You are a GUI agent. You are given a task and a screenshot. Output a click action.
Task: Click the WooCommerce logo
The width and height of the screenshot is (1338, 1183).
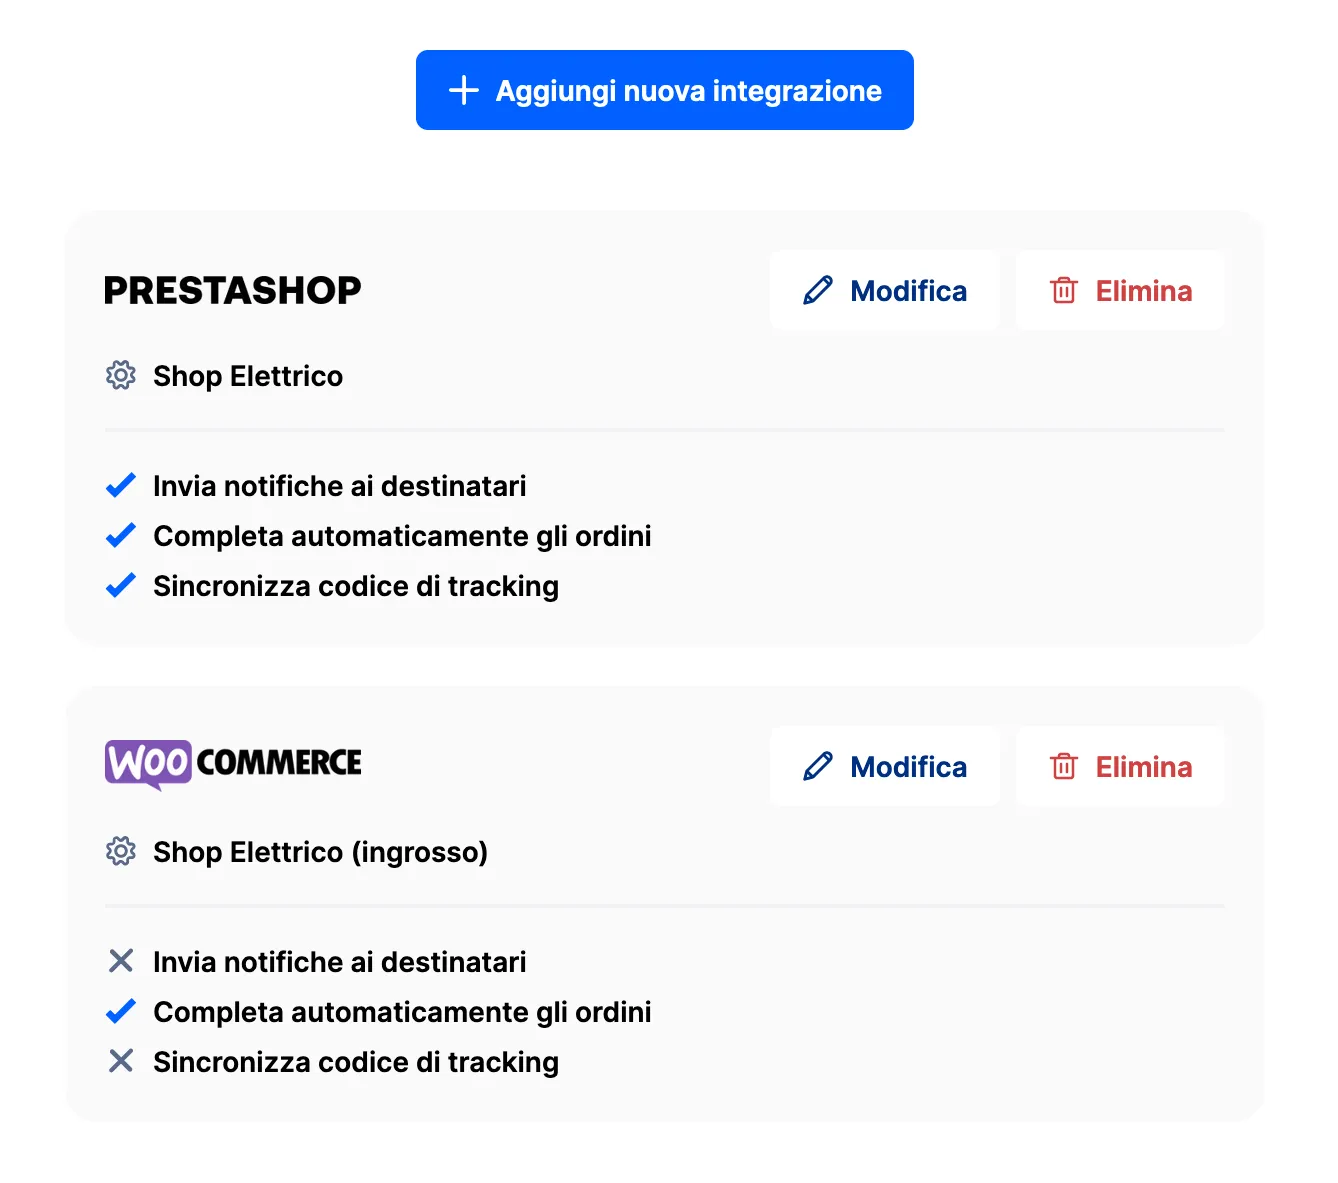tap(233, 764)
